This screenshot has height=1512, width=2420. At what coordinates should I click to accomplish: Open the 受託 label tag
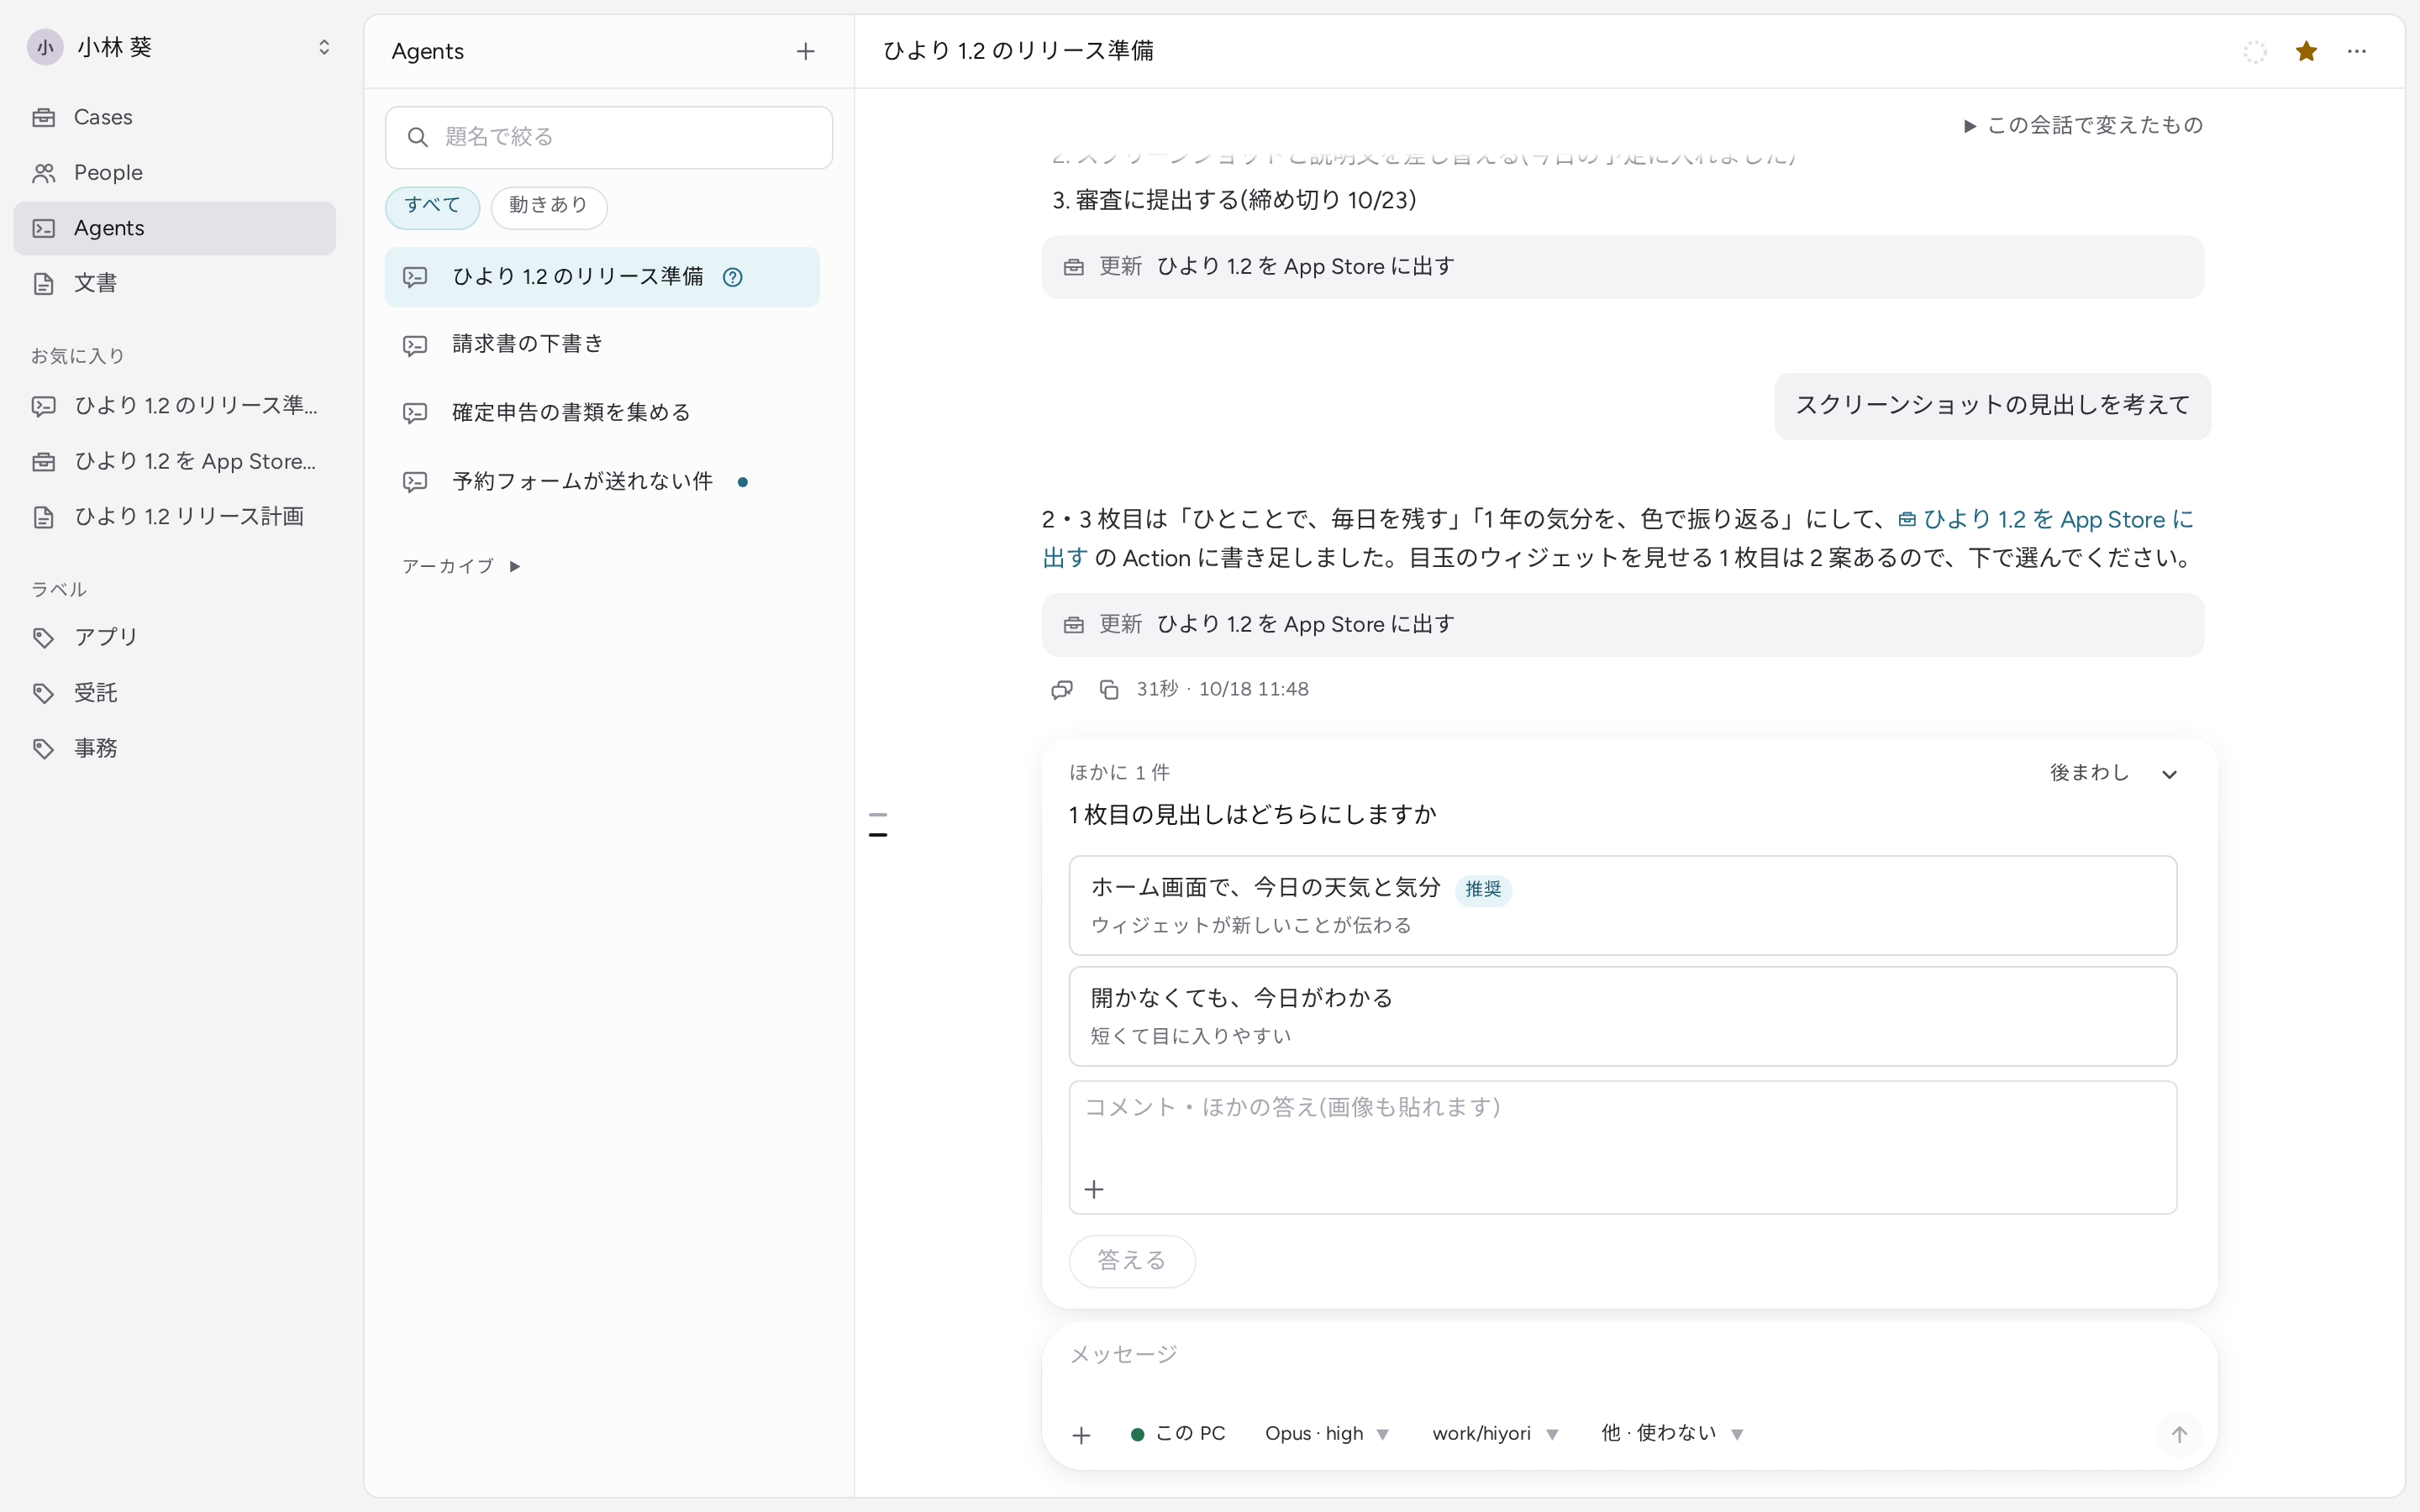(x=174, y=693)
